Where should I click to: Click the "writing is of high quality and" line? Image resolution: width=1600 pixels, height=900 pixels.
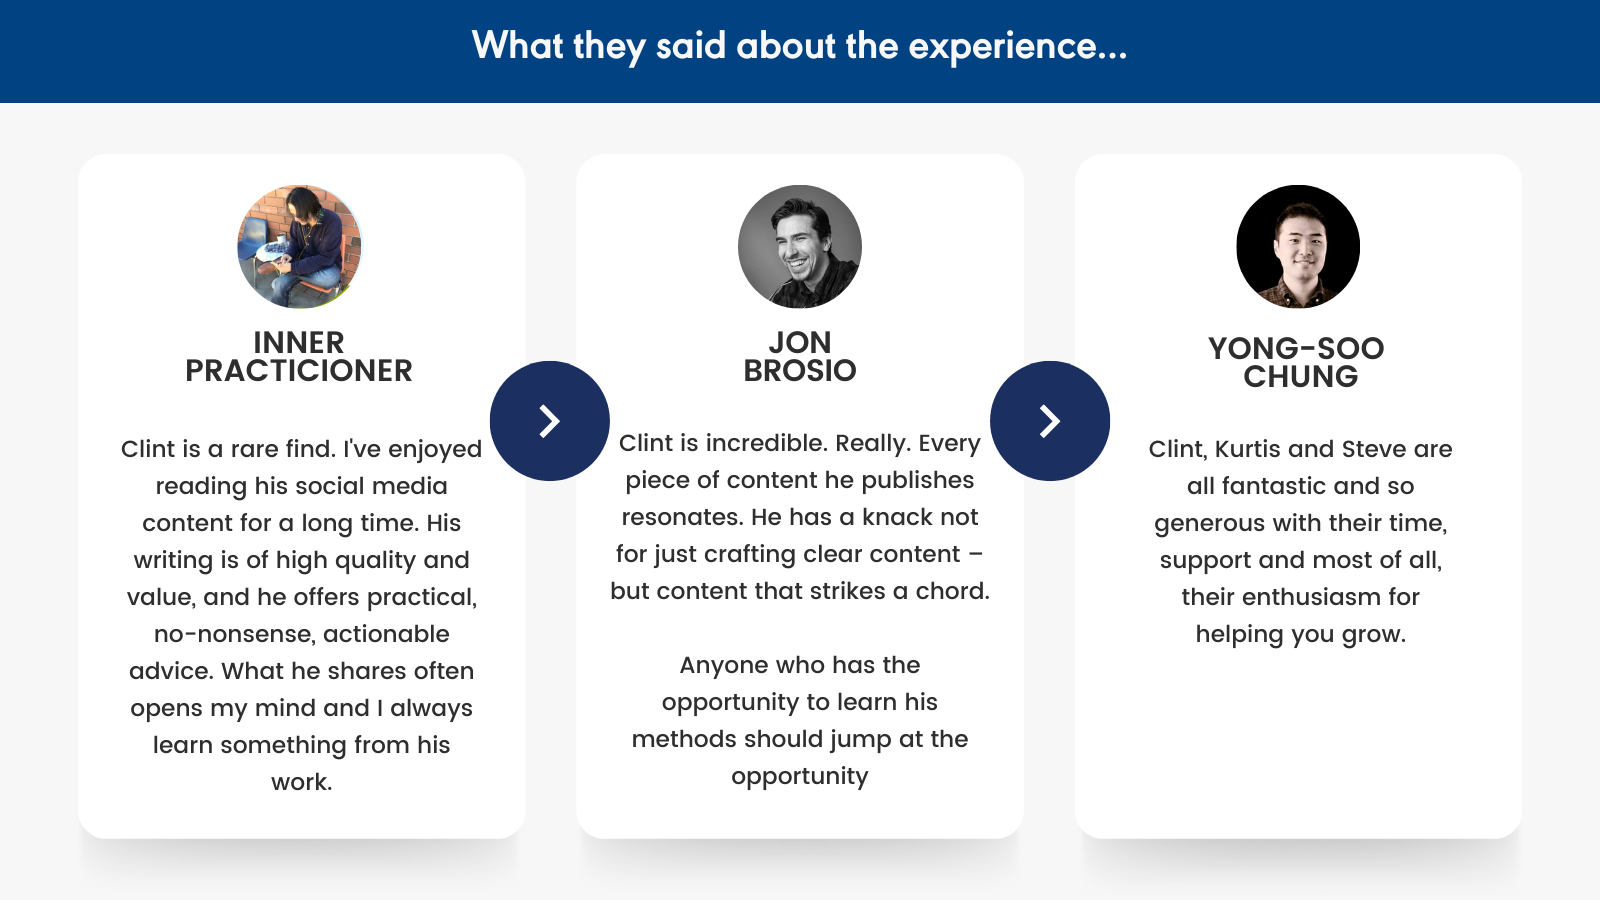click(x=301, y=561)
